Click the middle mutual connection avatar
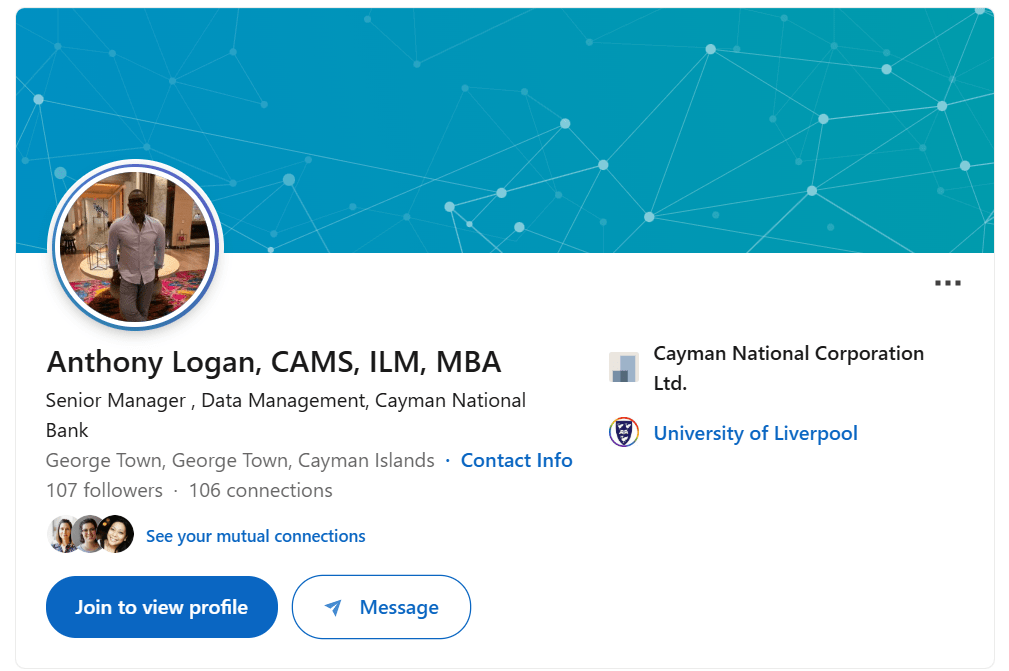The width and height of the screenshot is (1009, 671). [x=89, y=535]
